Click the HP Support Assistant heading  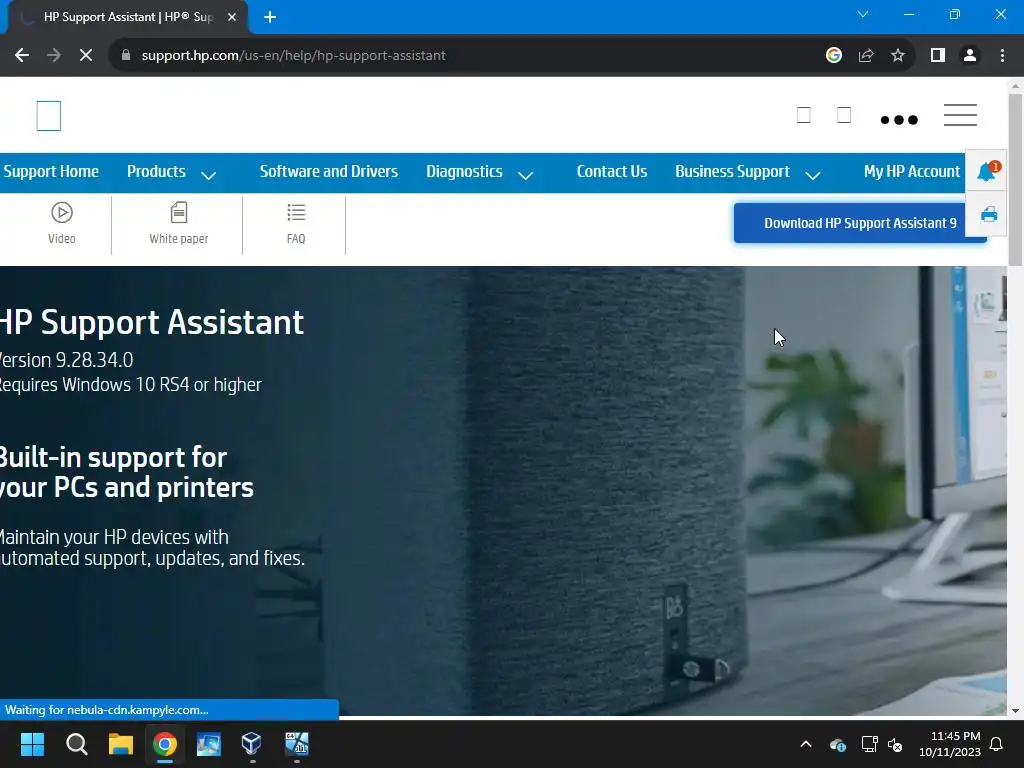pyautogui.click(x=151, y=322)
